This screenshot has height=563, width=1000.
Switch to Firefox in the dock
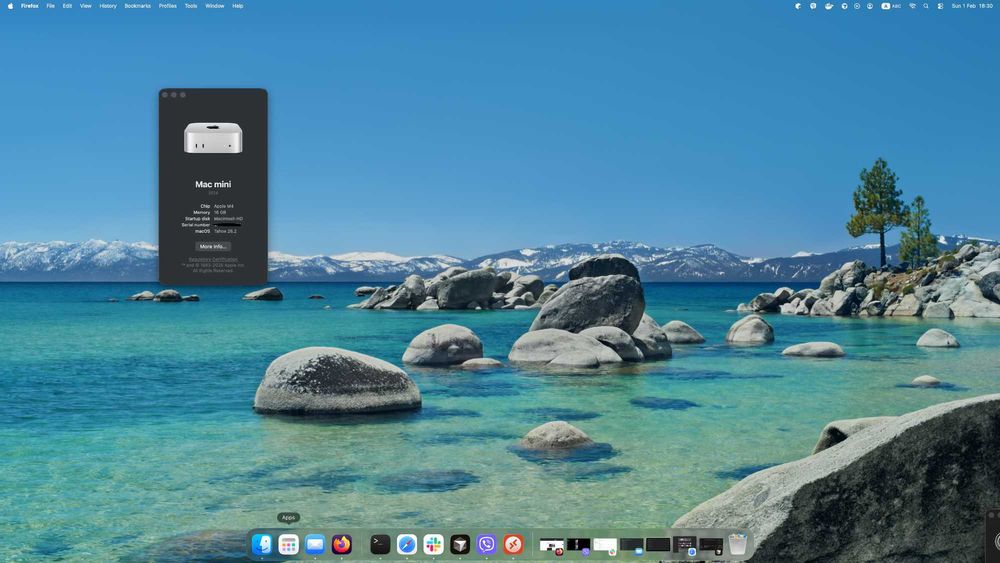(x=342, y=544)
